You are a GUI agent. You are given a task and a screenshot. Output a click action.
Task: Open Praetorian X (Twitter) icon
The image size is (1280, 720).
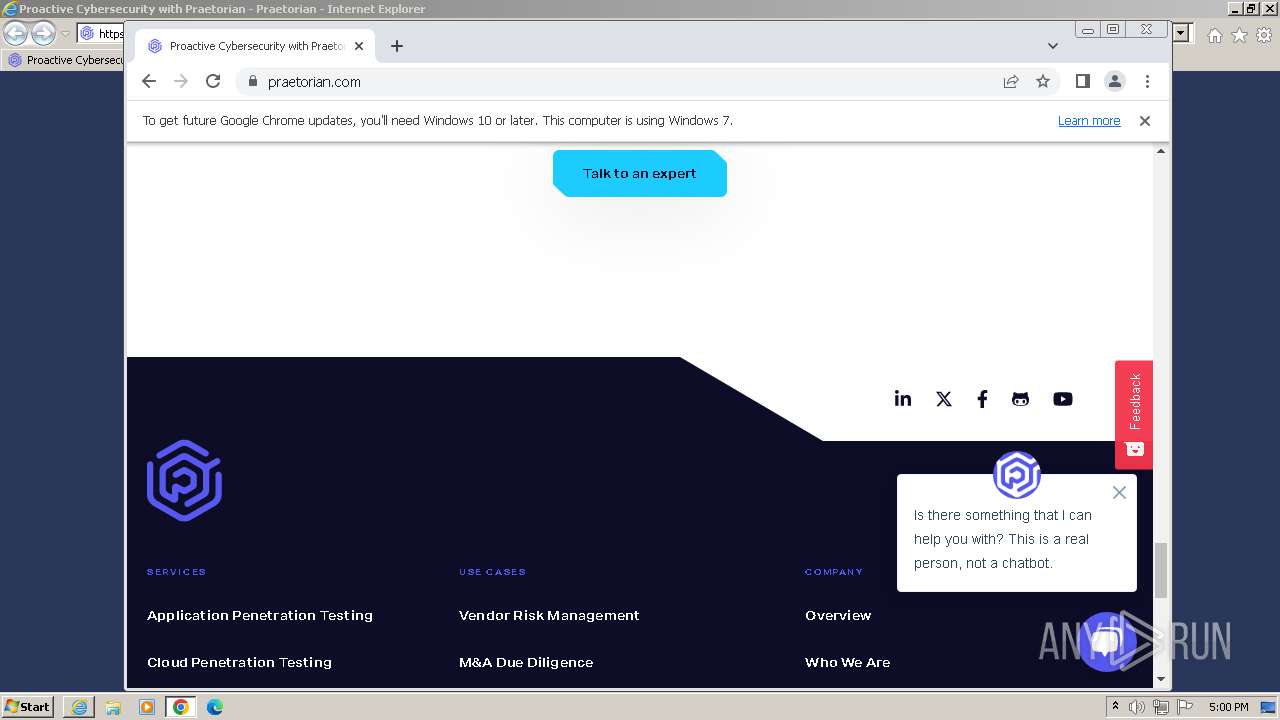pos(943,399)
